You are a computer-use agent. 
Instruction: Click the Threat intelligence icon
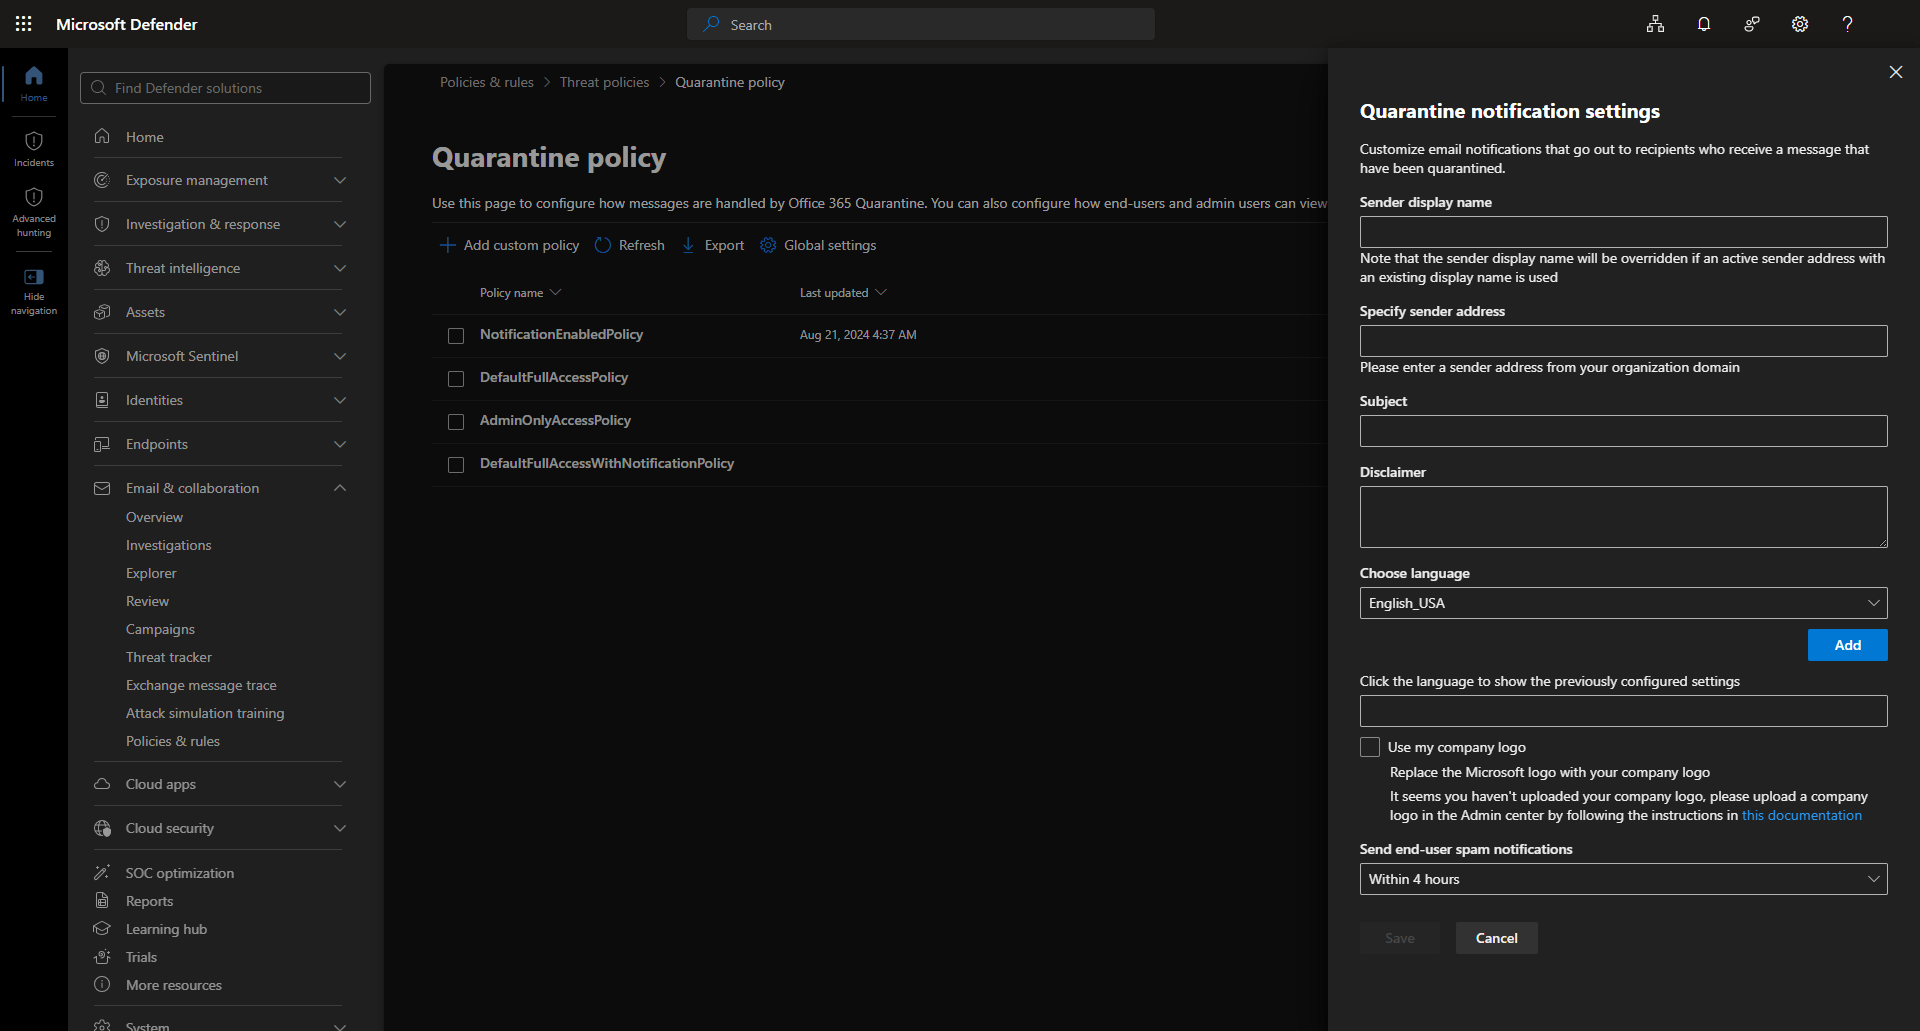(102, 268)
